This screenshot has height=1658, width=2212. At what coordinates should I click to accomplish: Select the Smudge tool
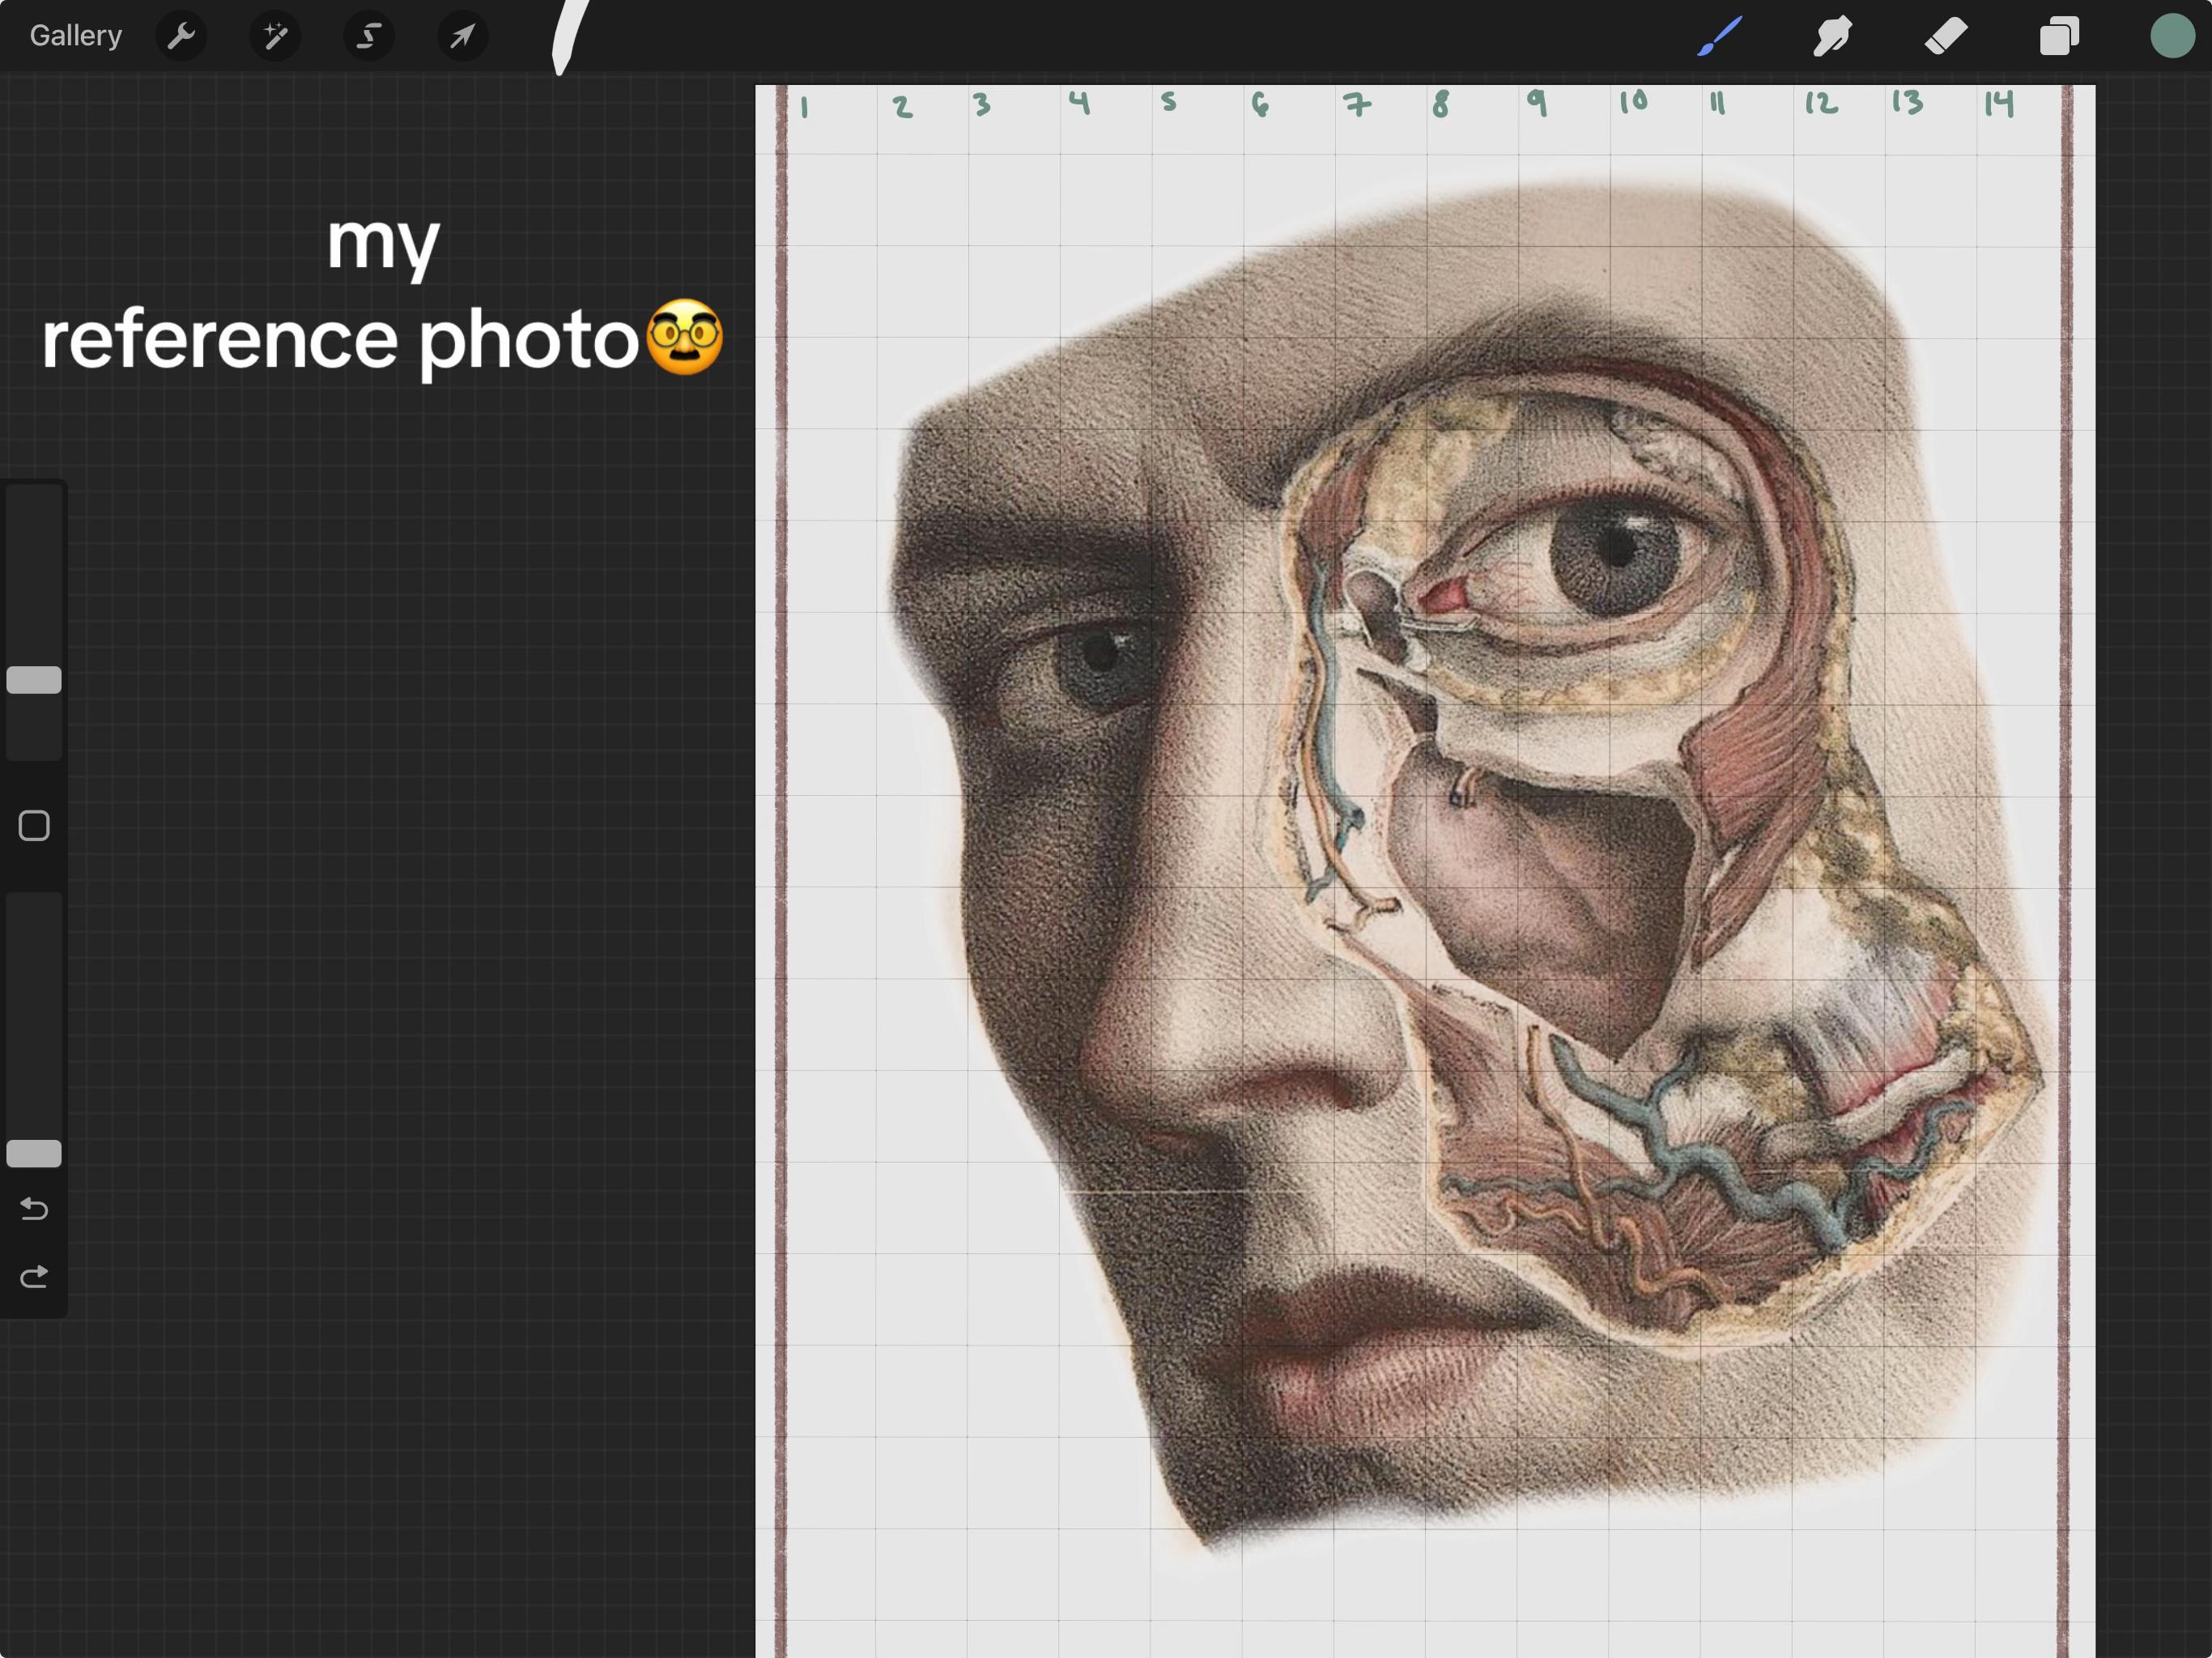coord(1832,36)
